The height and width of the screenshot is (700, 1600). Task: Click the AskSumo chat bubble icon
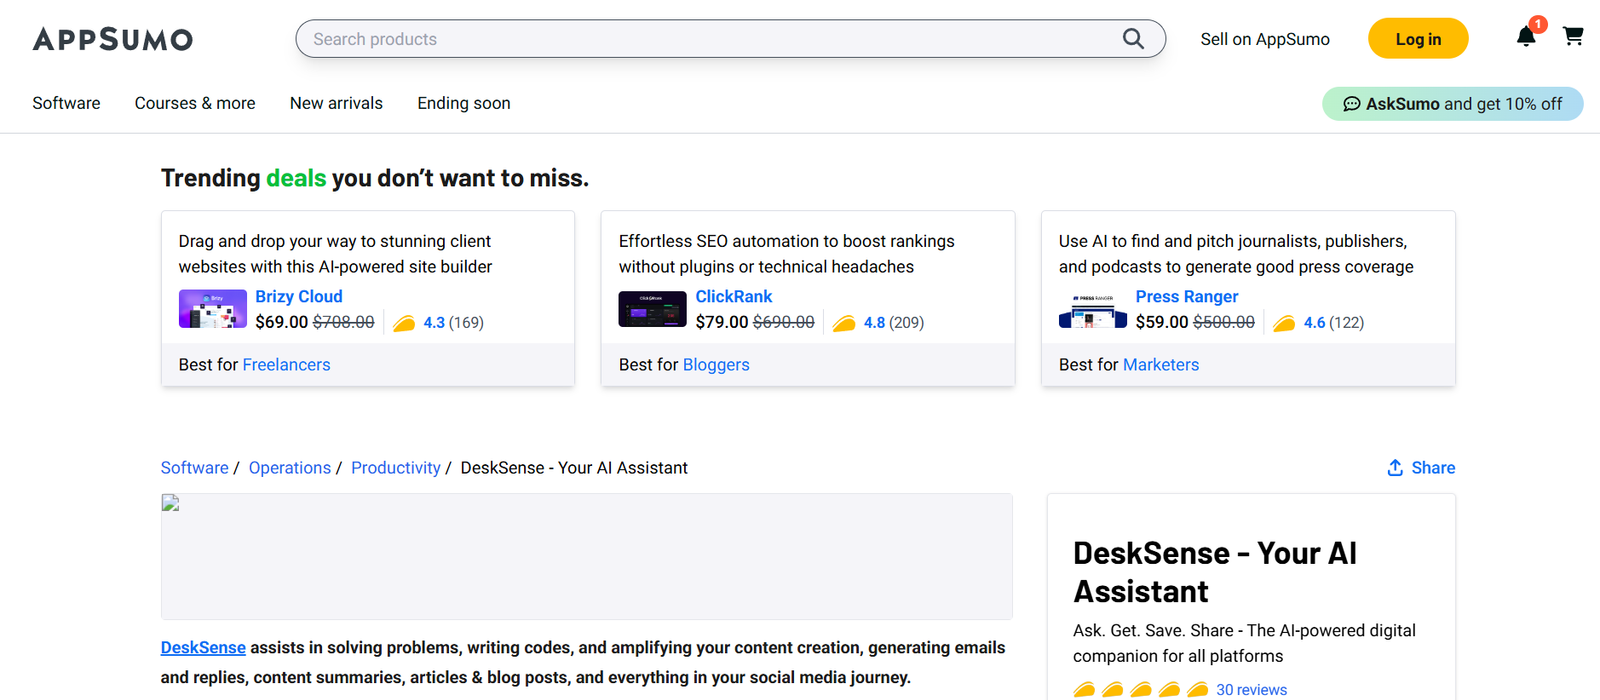point(1351,104)
